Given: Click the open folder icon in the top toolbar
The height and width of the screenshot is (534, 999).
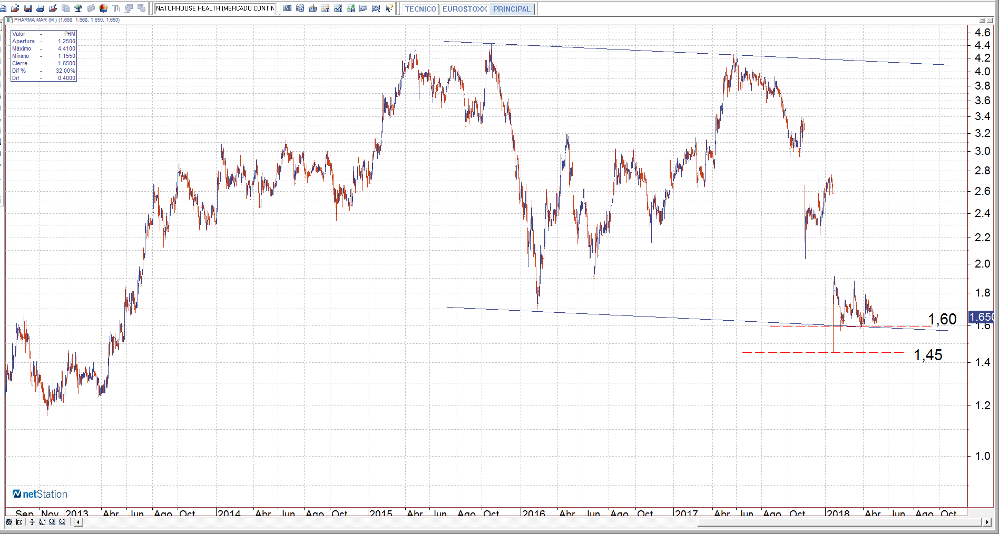Looking at the screenshot, I should pyautogui.click(x=15, y=8).
